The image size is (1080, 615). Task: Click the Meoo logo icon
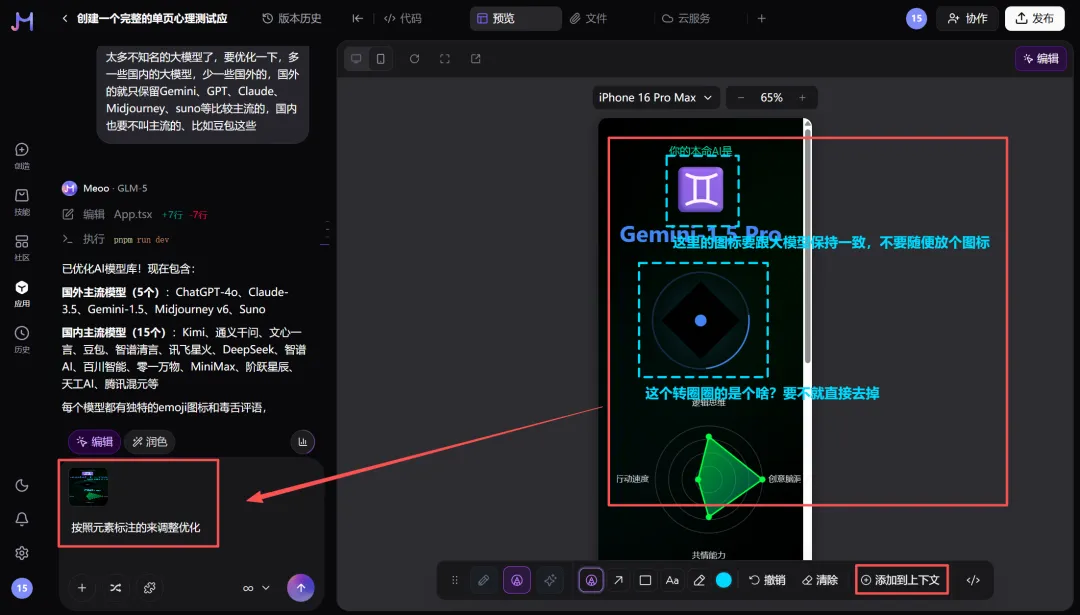point(22,21)
